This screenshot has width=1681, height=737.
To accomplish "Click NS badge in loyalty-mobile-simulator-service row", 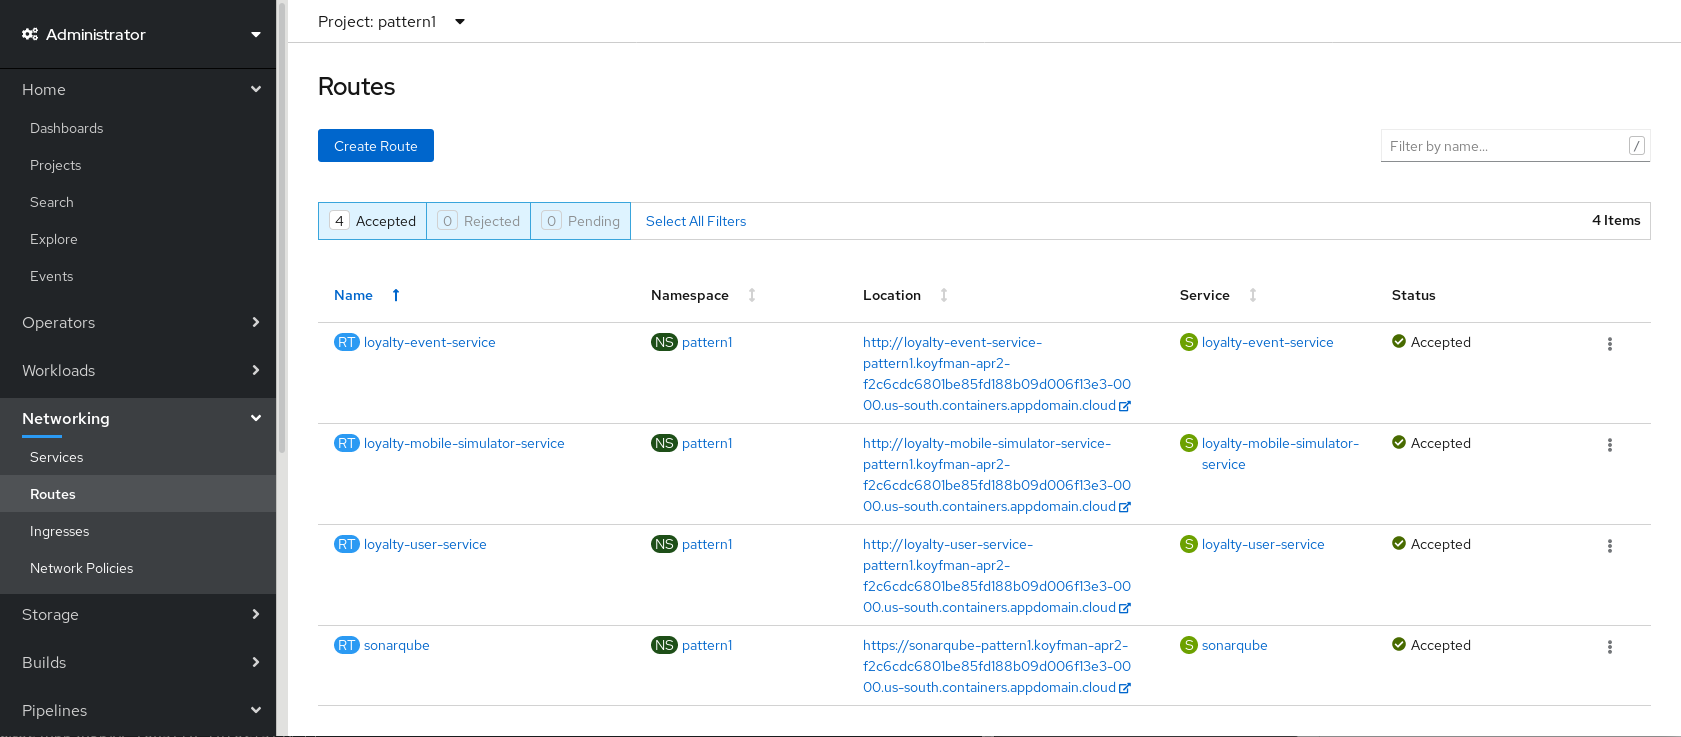I will 664,443.
